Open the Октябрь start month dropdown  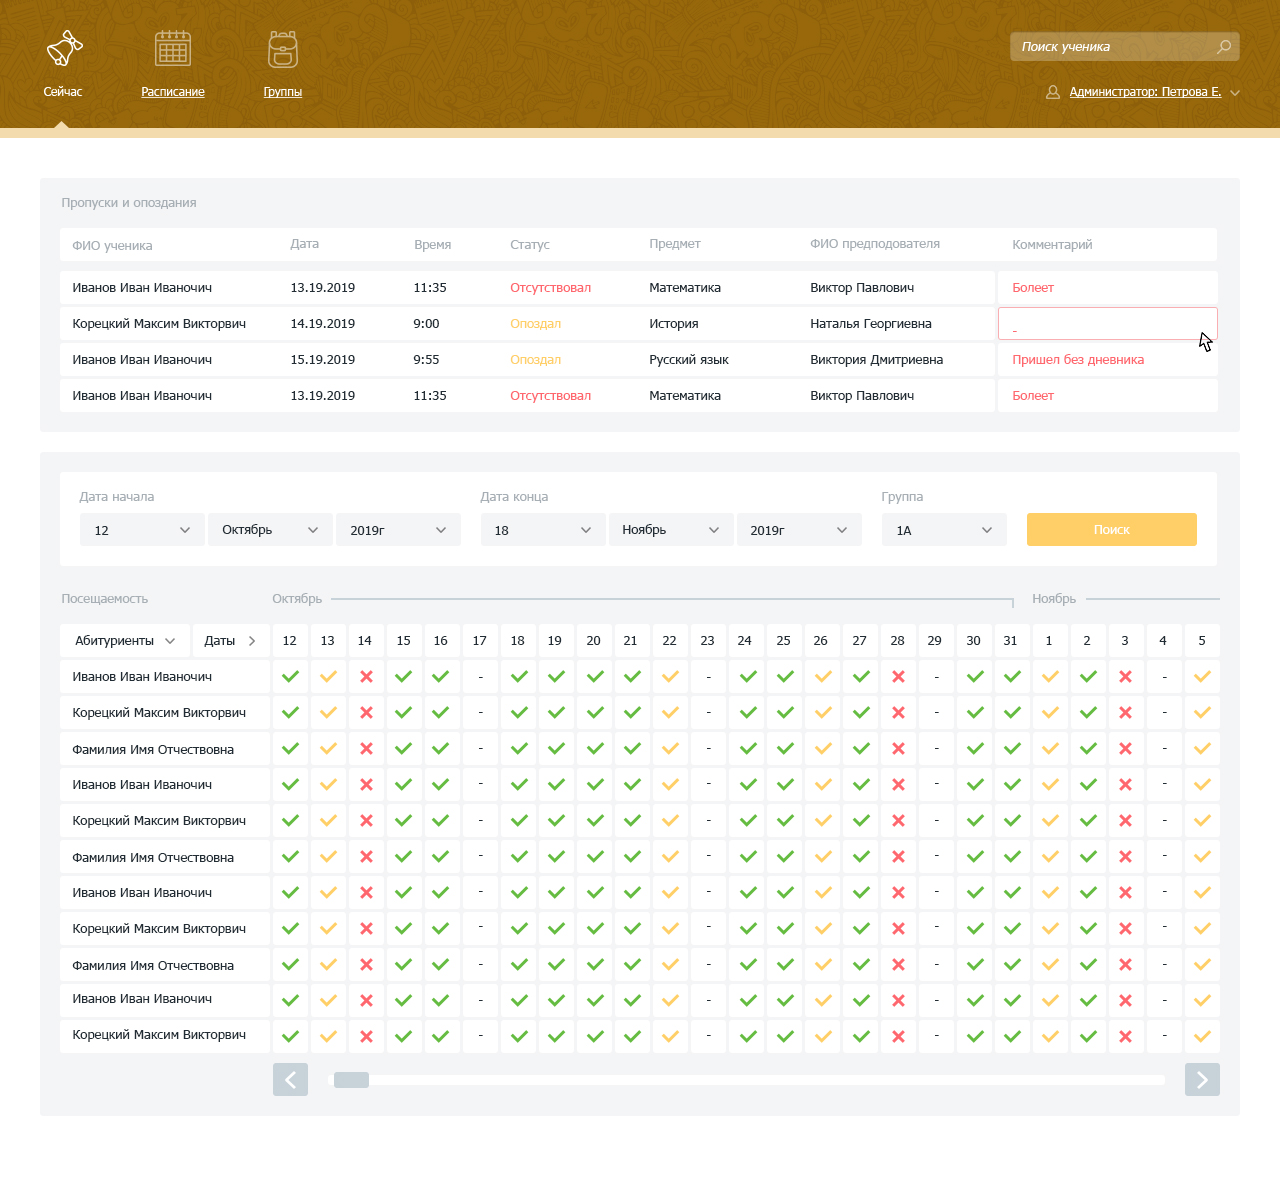point(271,530)
